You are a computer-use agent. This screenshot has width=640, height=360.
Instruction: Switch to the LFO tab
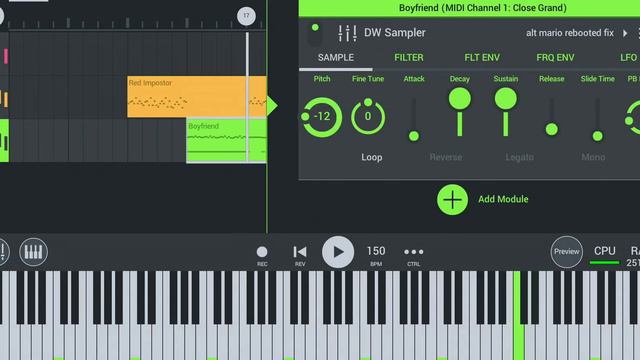628,58
